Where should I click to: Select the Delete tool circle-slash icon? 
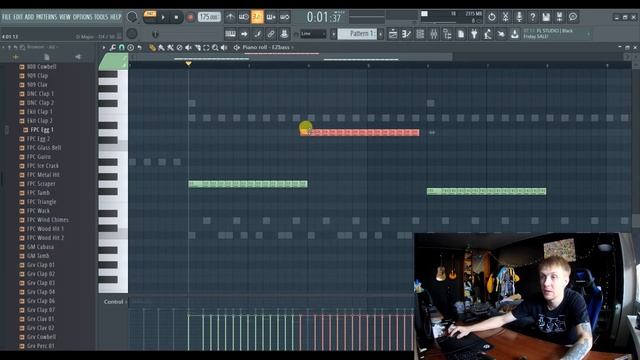(179, 48)
